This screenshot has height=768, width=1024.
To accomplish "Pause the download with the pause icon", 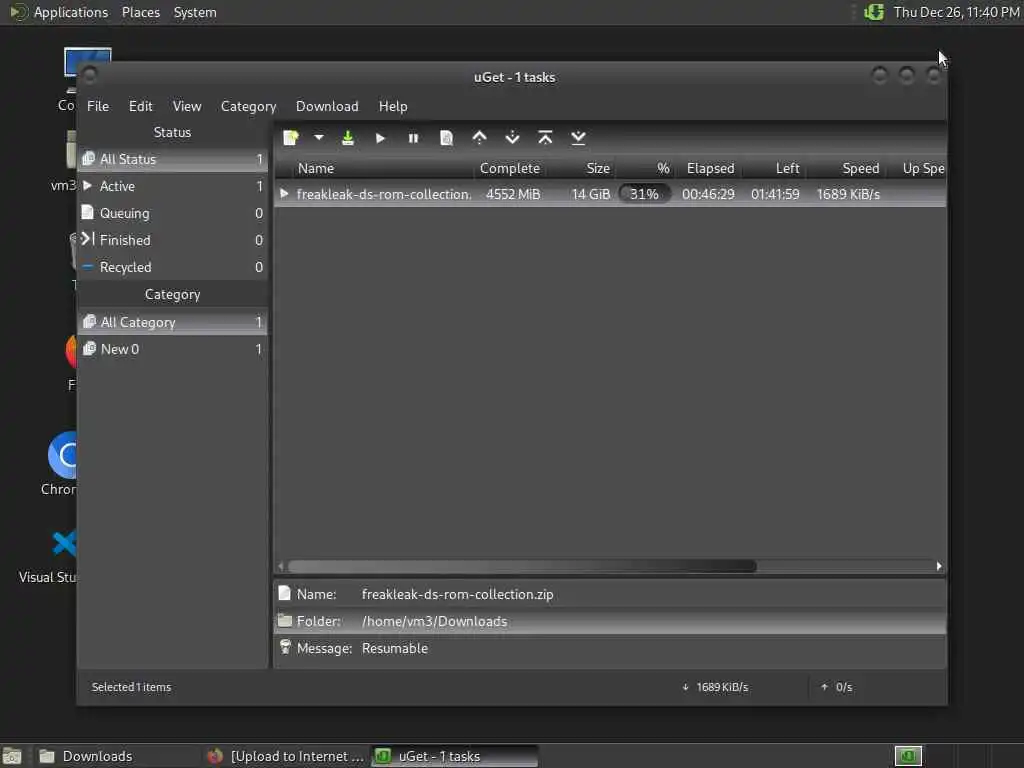I will click(413, 138).
